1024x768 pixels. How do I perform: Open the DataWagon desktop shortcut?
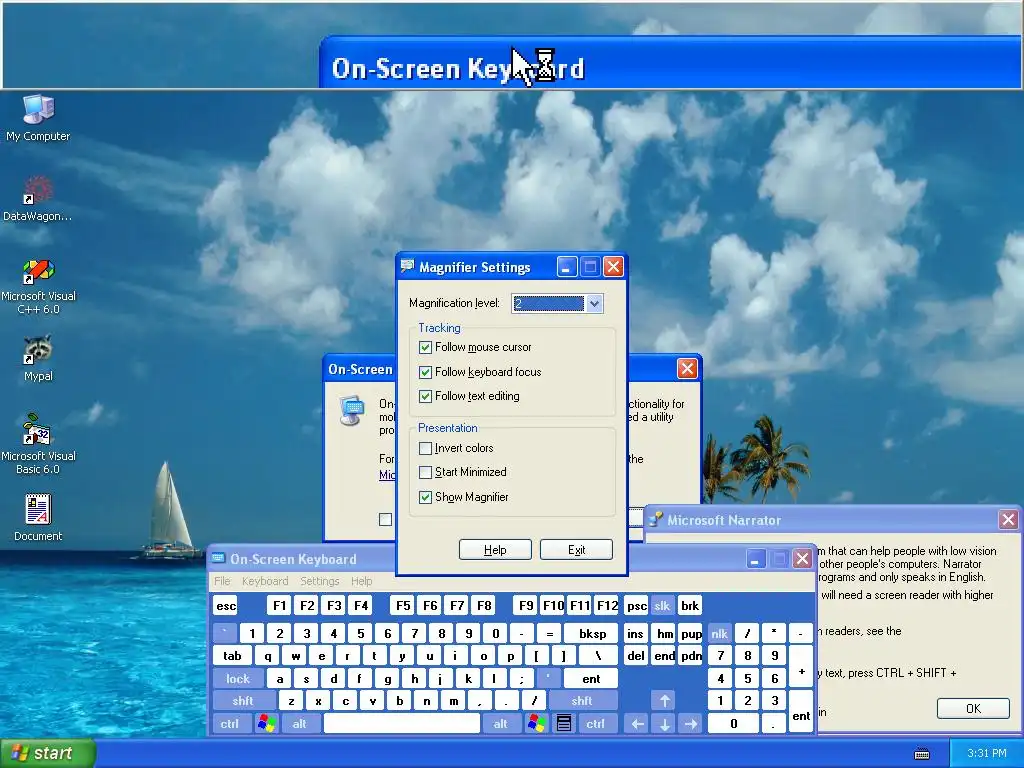(38, 198)
